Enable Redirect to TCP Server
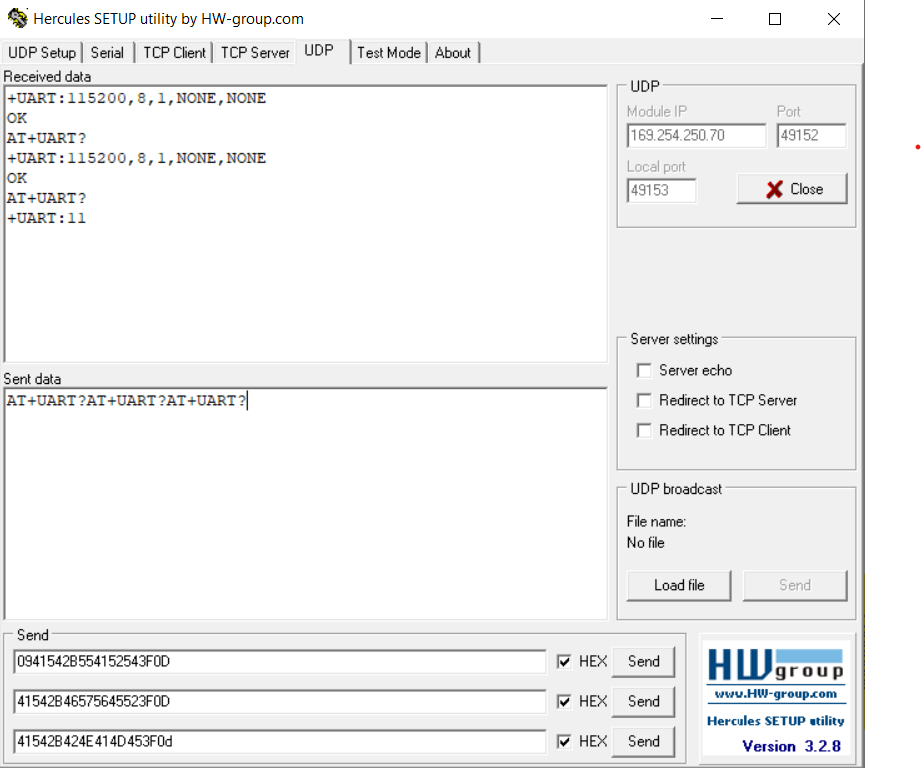Image resolution: width=921 pixels, height=768 pixels. pos(644,400)
